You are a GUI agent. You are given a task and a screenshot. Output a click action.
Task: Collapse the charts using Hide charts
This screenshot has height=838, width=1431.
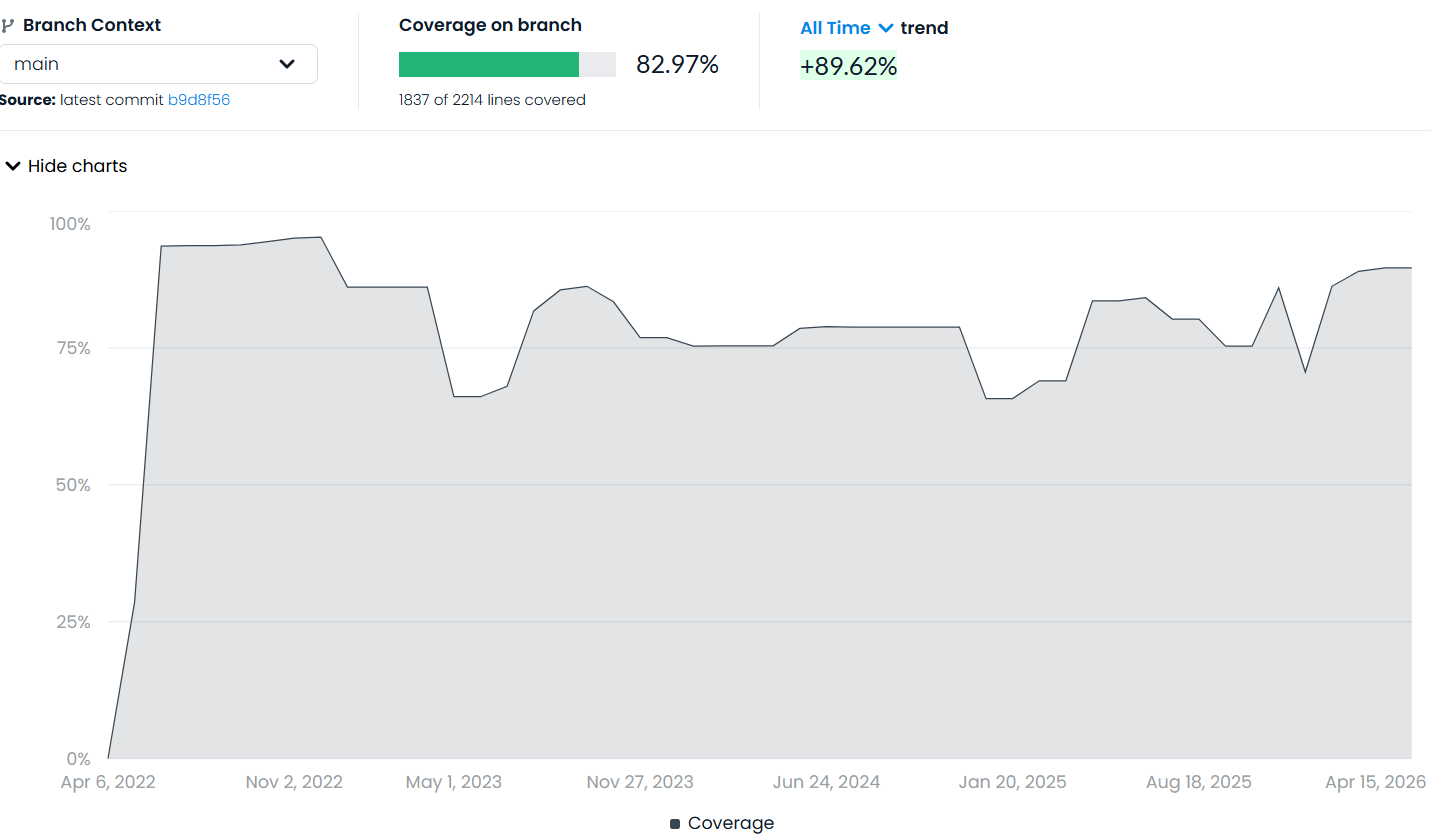pyautogui.click(x=77, y=166)
